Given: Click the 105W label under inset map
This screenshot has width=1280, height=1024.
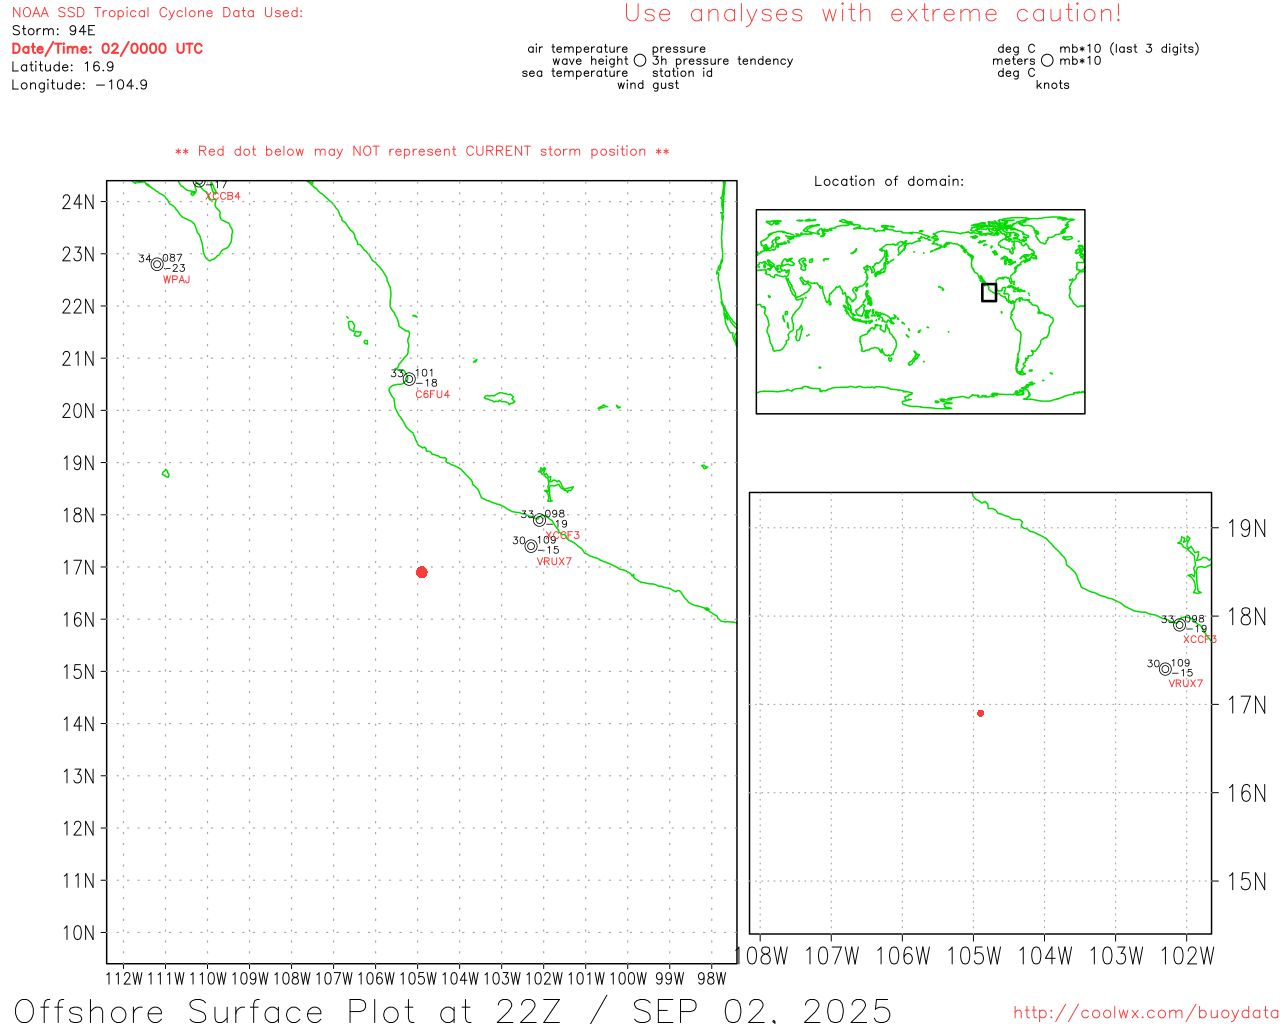Looking at the screenshot, I should pos(974,957).
